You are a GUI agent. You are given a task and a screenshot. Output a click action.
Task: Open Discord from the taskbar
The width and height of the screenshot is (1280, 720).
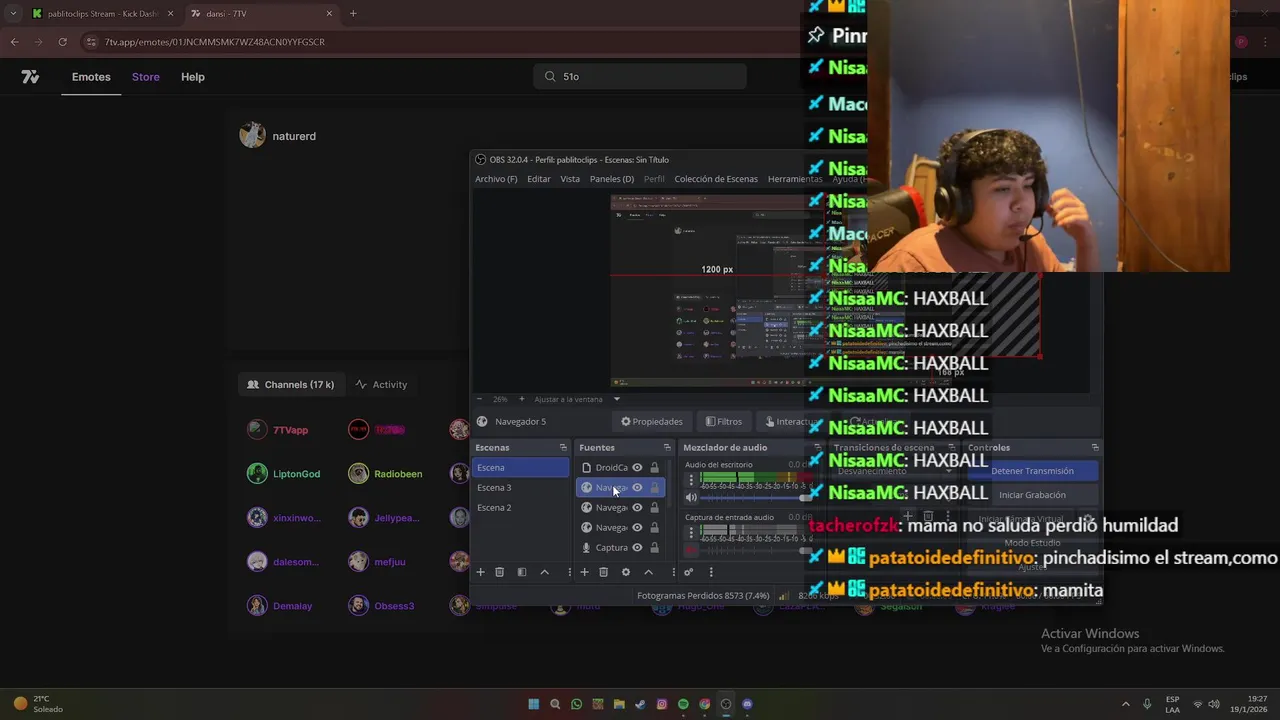click(747, 704)
